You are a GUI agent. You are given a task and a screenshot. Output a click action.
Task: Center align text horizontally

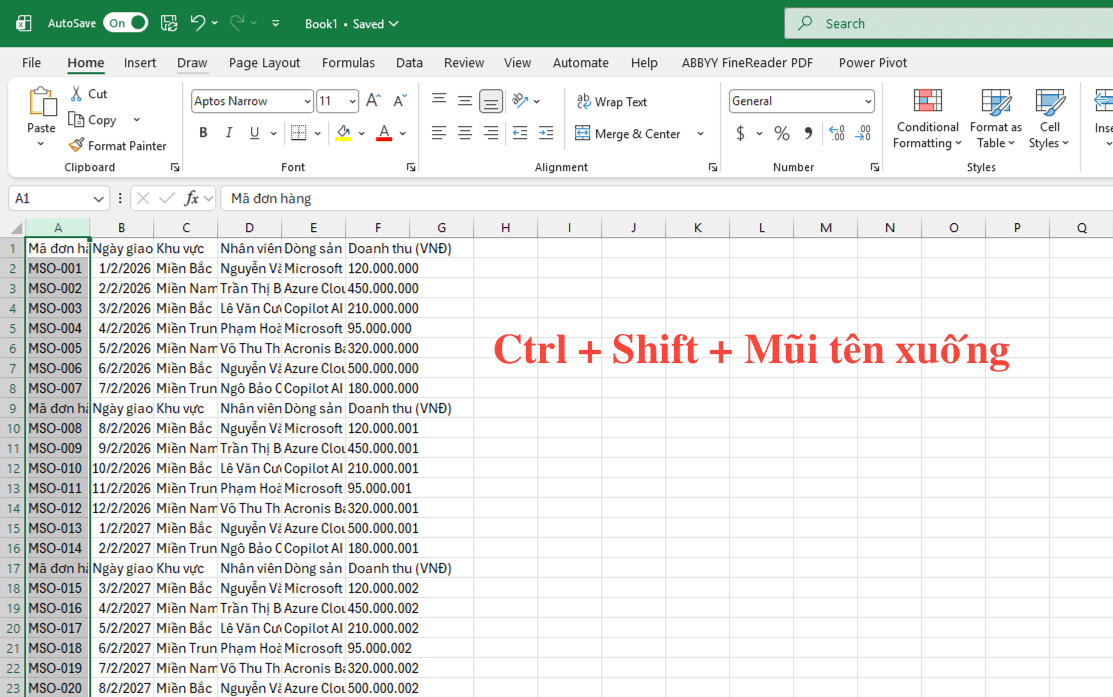click(x=465, y=133)
